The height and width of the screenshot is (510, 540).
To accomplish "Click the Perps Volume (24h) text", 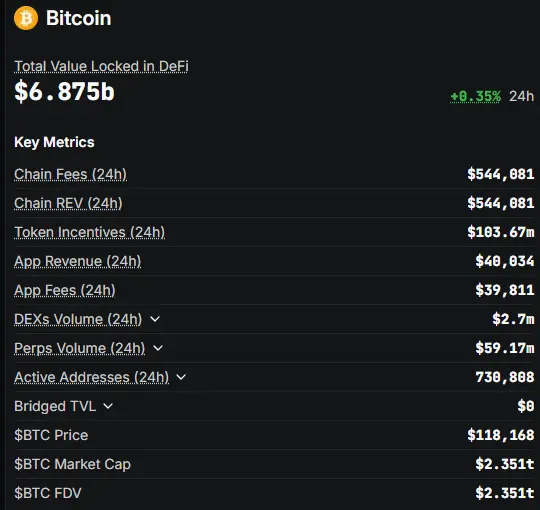I will (x=80, y=348).
